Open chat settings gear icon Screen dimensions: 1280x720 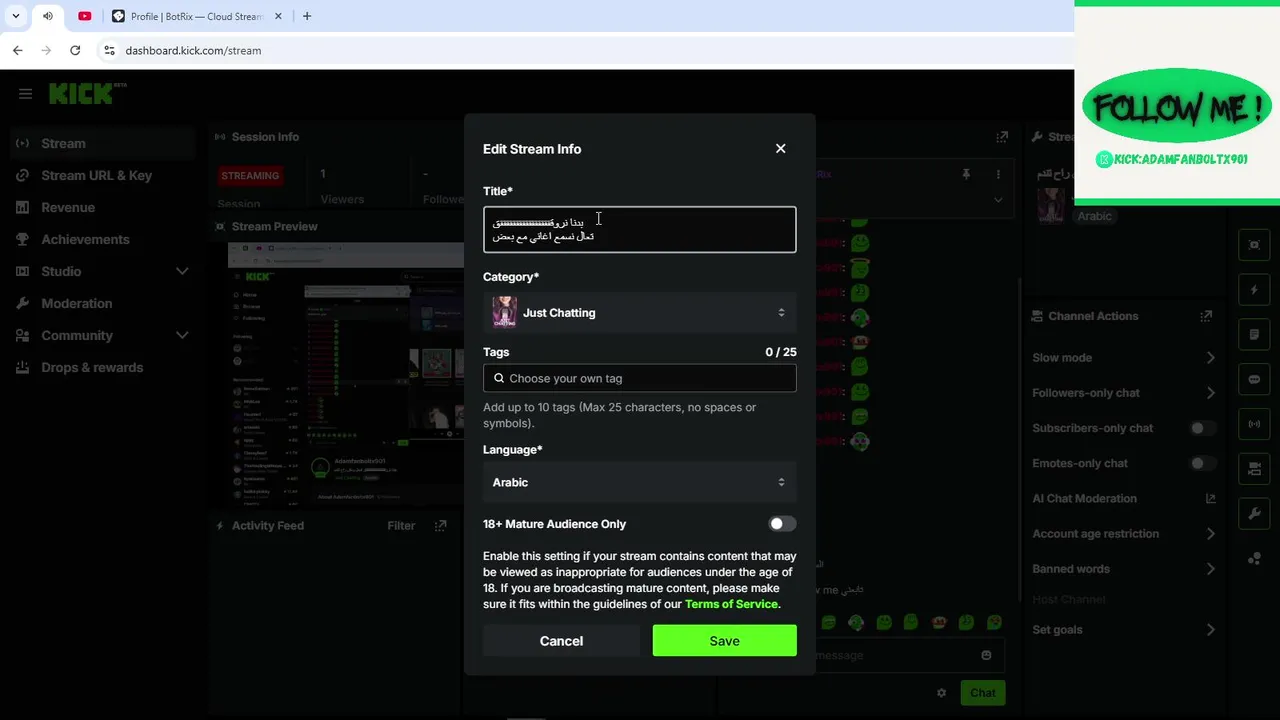pyautogui.click(x=941, y=693)
